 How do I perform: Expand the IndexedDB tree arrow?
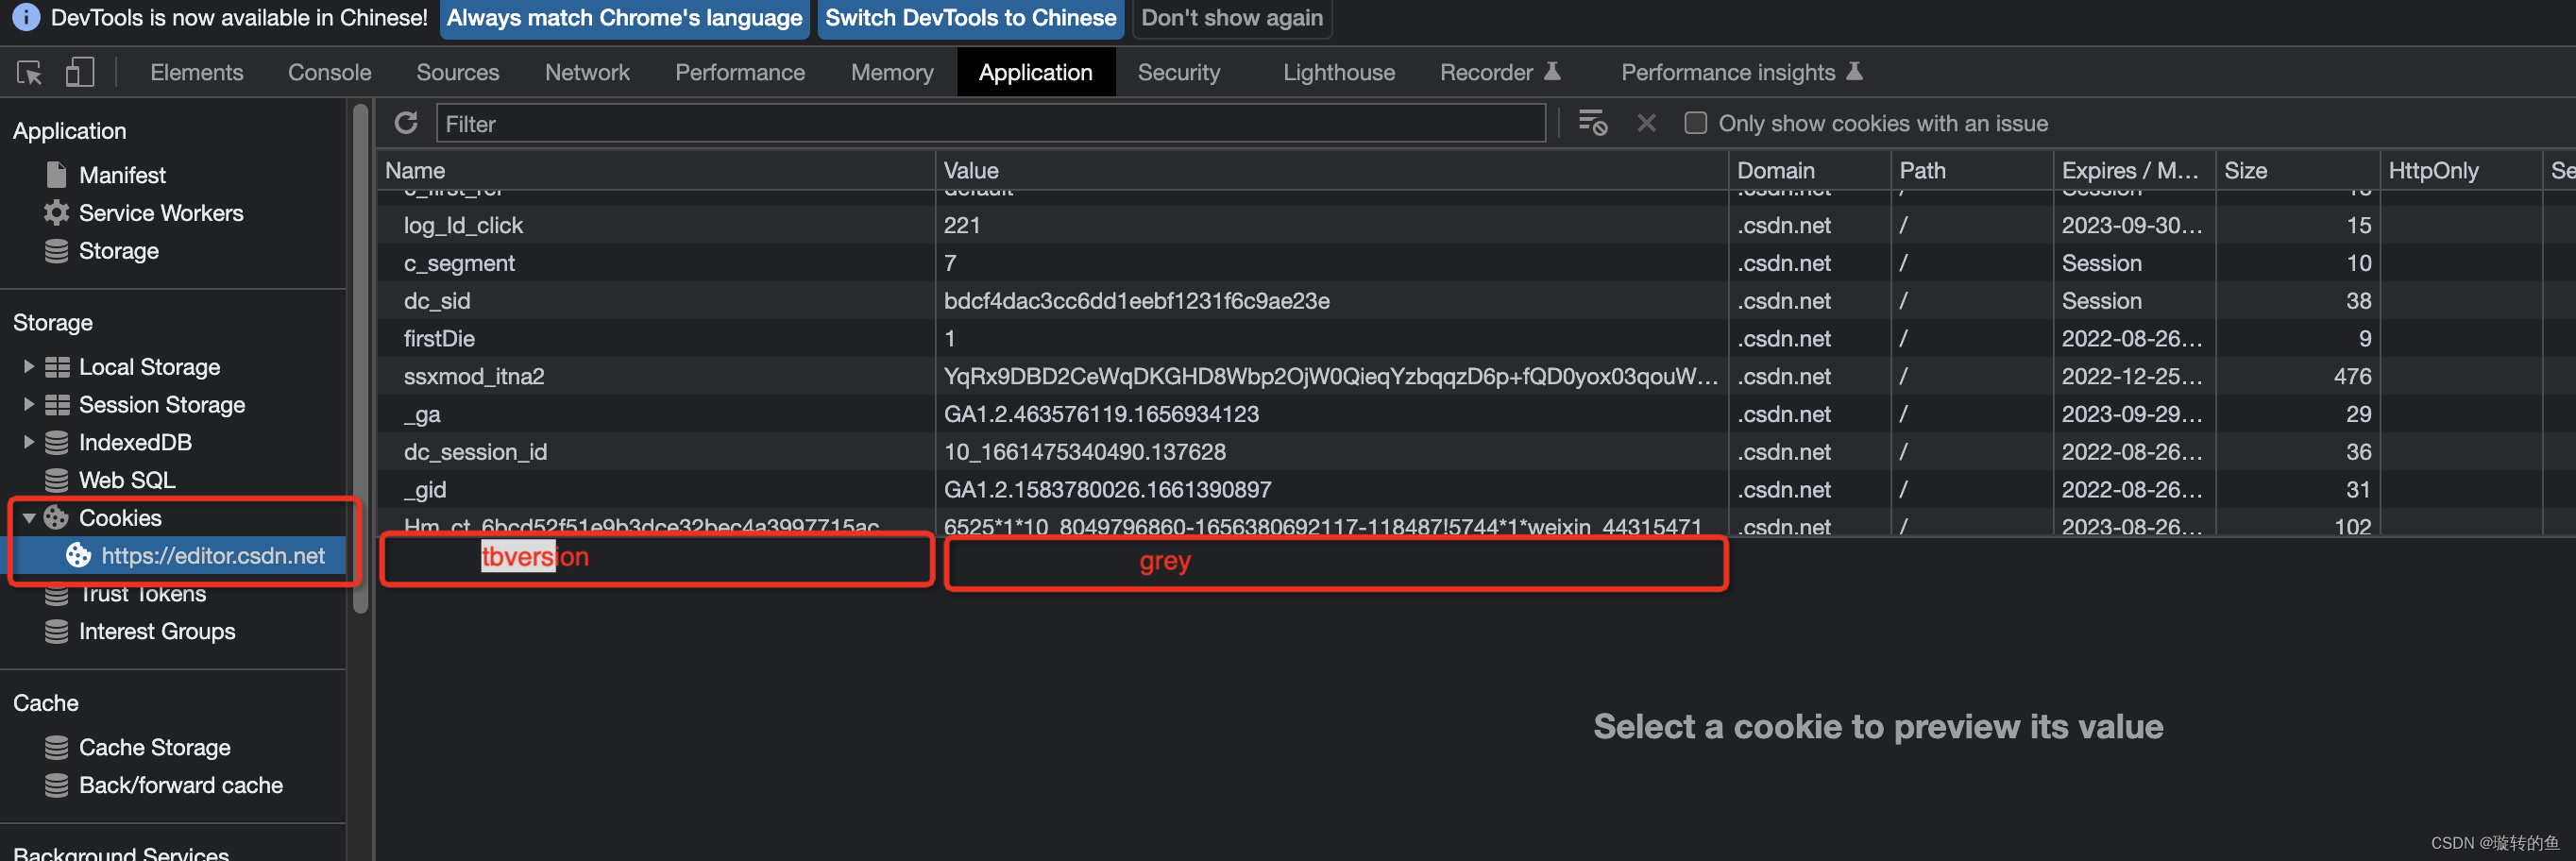coord(28,442)
